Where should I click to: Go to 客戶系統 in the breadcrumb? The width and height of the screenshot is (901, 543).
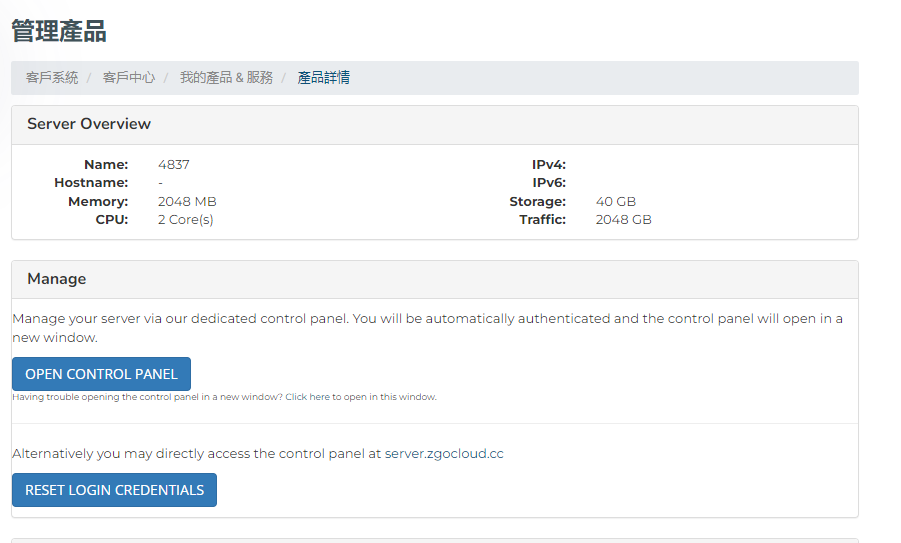(52, 78)
